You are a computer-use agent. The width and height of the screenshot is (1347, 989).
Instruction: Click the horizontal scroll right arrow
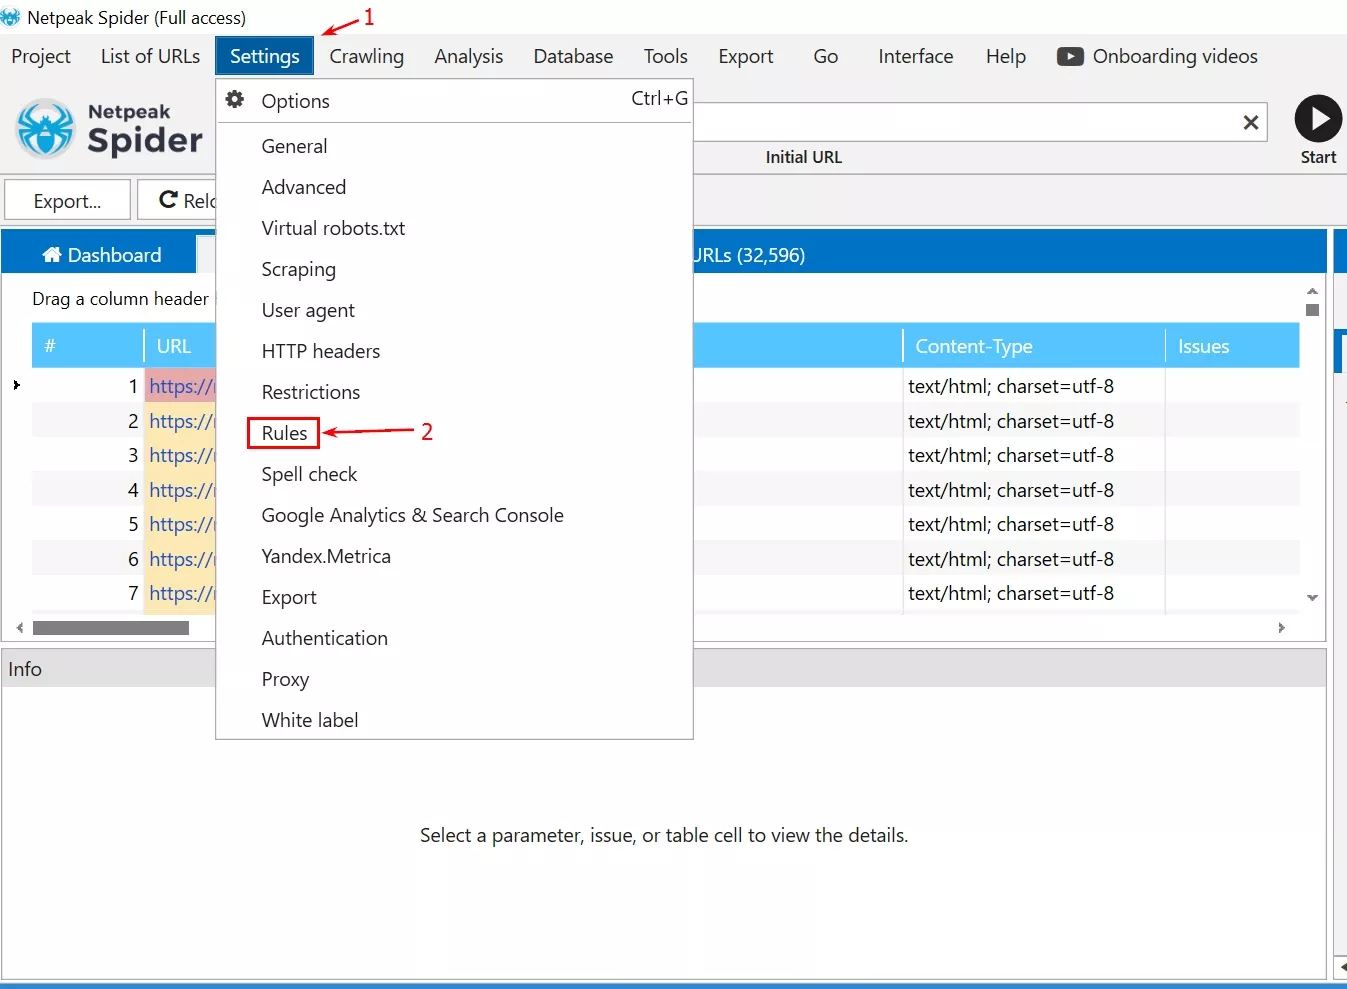pos(1281,628)
